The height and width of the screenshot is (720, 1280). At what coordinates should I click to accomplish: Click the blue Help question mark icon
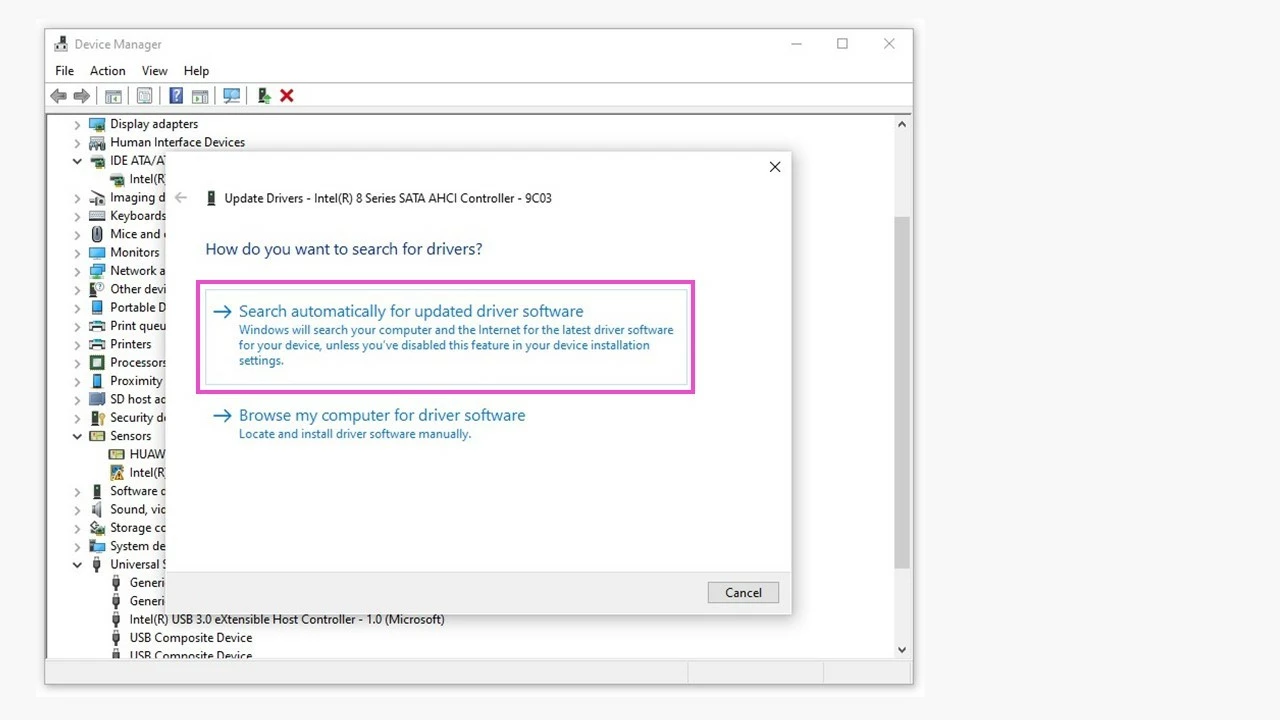176,96
